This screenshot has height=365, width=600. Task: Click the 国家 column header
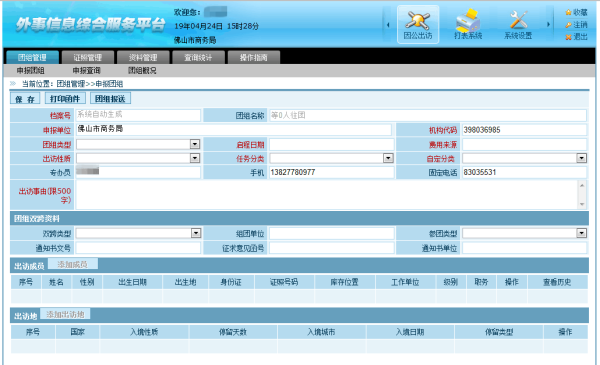pos(78,332)
